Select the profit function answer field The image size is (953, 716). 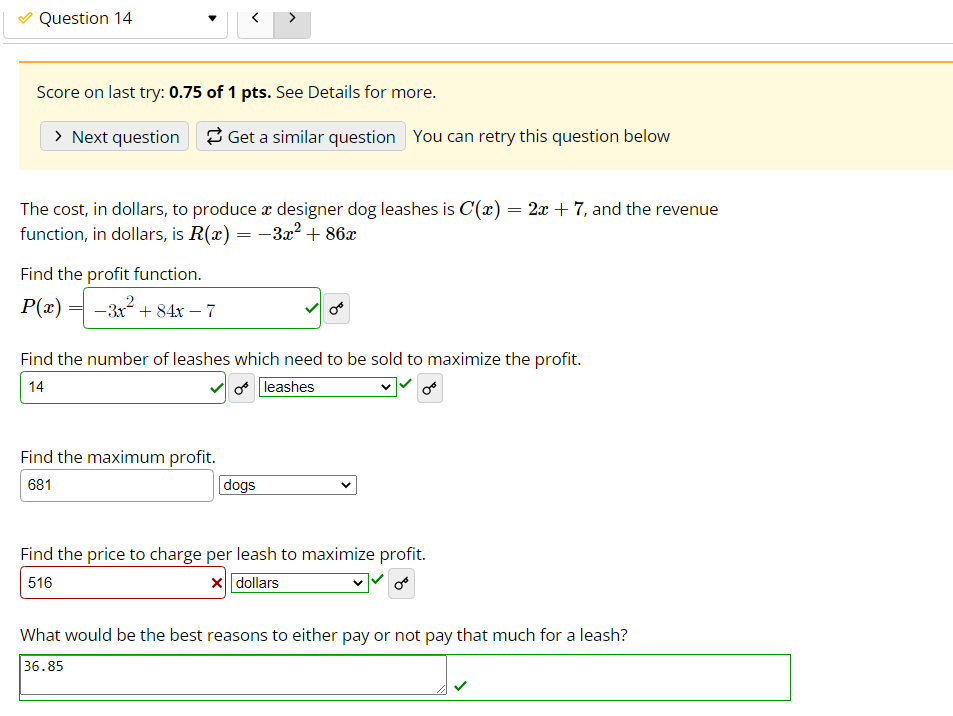click(x=200, y=308)
